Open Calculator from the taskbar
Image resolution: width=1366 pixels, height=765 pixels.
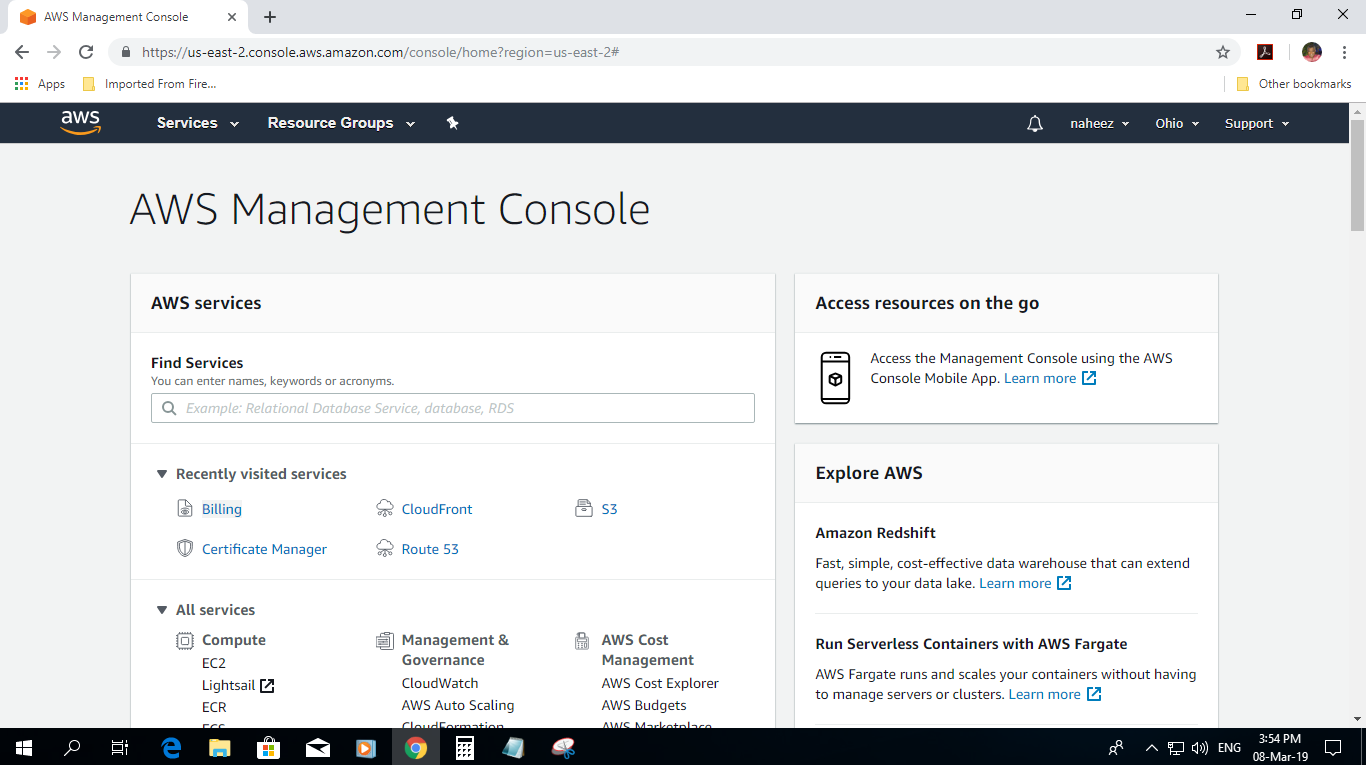[465, 747]
